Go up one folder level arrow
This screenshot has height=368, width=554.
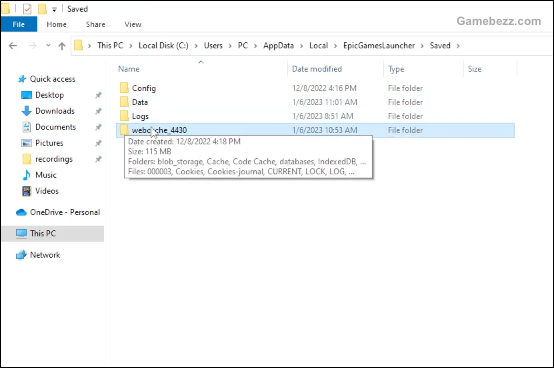coord(62,46)
